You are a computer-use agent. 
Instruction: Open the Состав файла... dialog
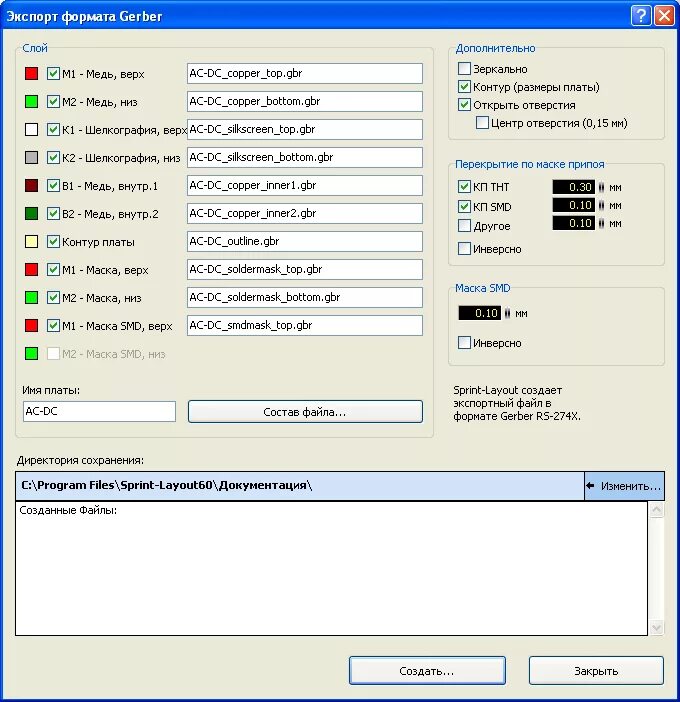point(305,411)
